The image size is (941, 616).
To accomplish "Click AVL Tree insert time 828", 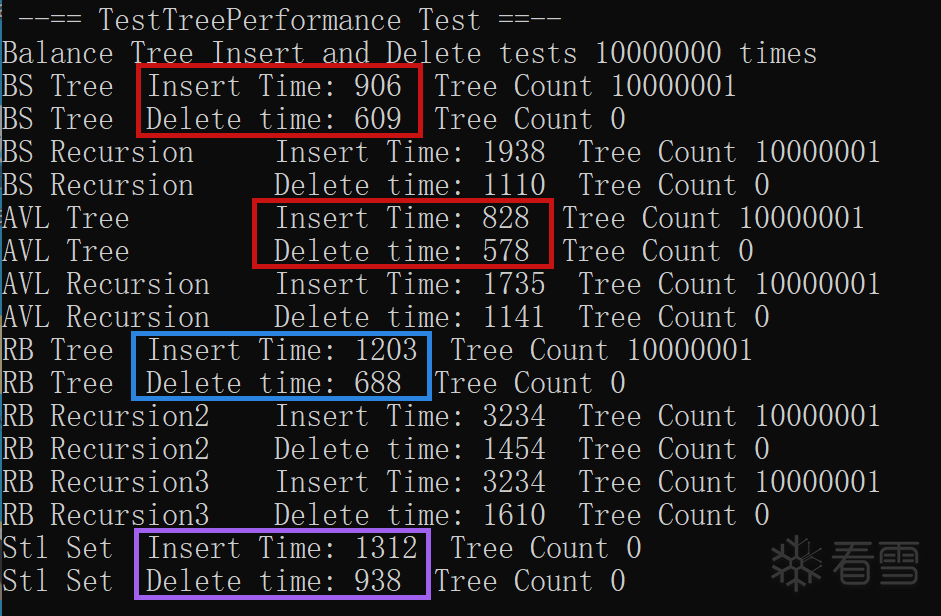I will pos(506,218).
